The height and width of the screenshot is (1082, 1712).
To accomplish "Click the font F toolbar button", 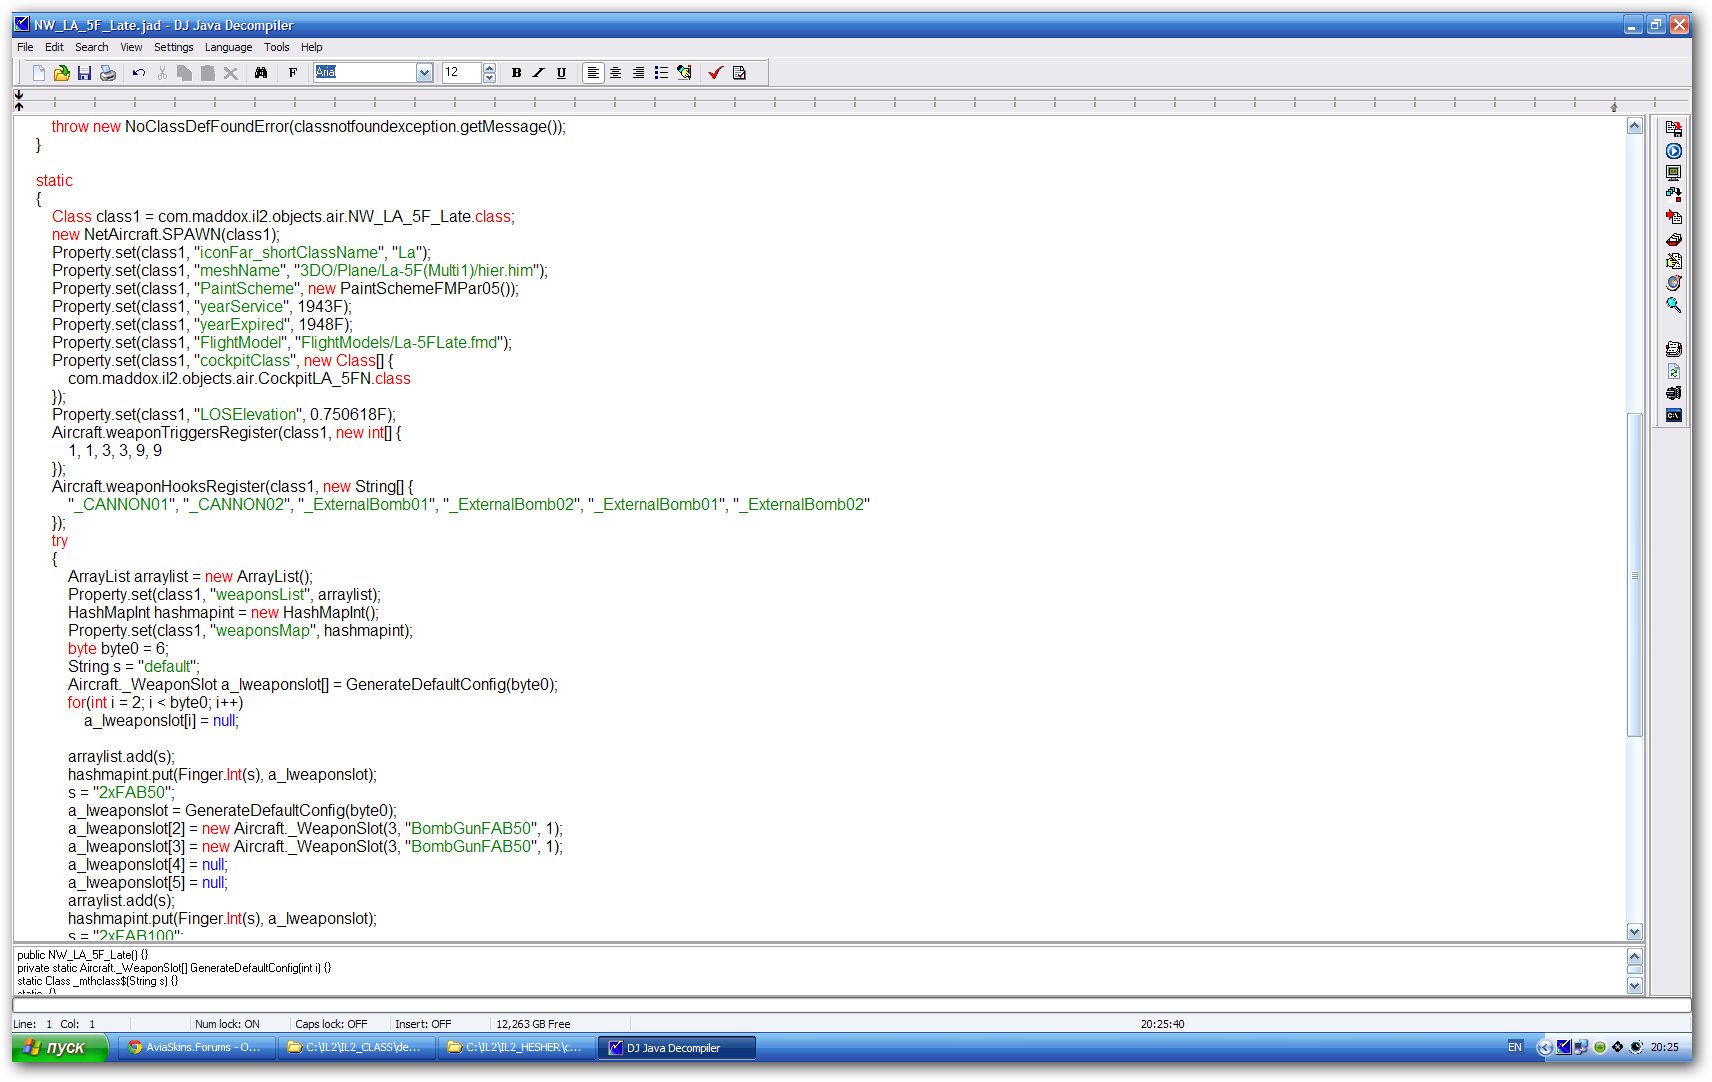I will click(x=293, y=72).
